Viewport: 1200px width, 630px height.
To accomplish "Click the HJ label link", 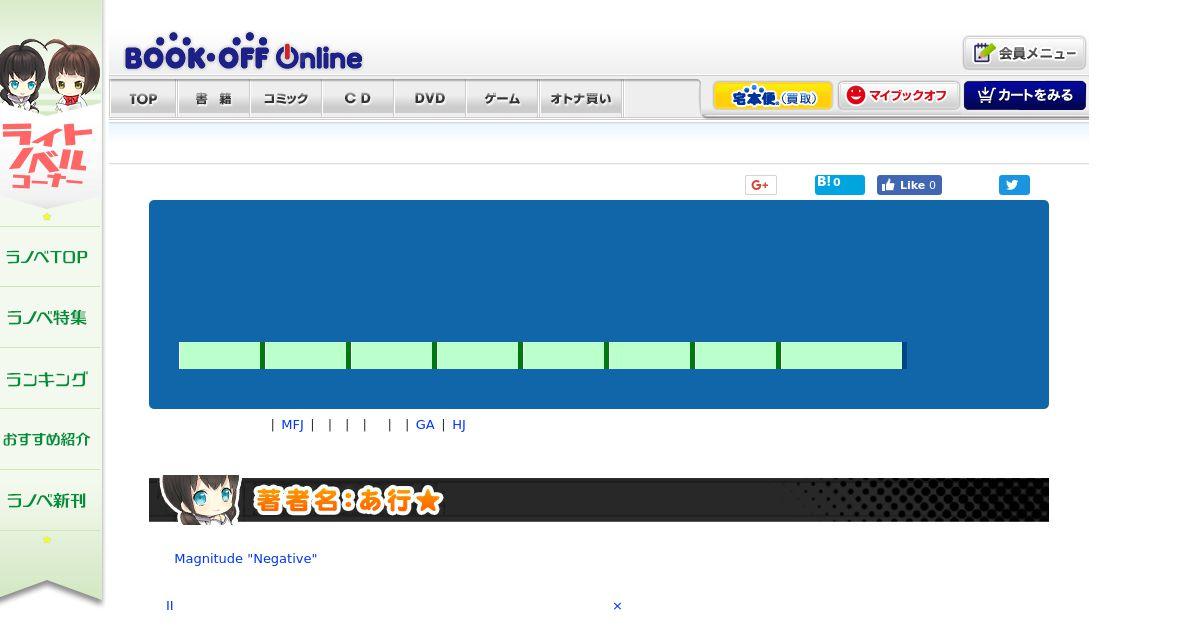I will pyautogui.click(x=459, y=425).
